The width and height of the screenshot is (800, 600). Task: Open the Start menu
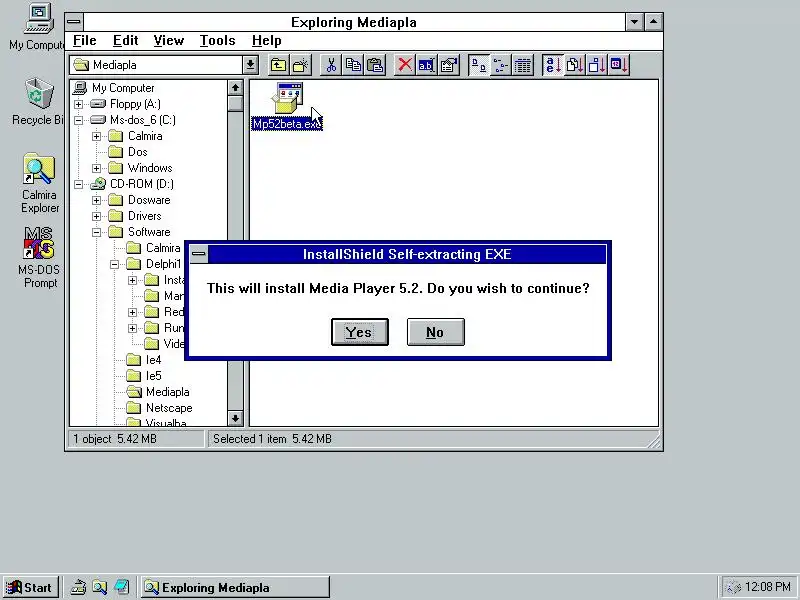click(x=30, y=587)
